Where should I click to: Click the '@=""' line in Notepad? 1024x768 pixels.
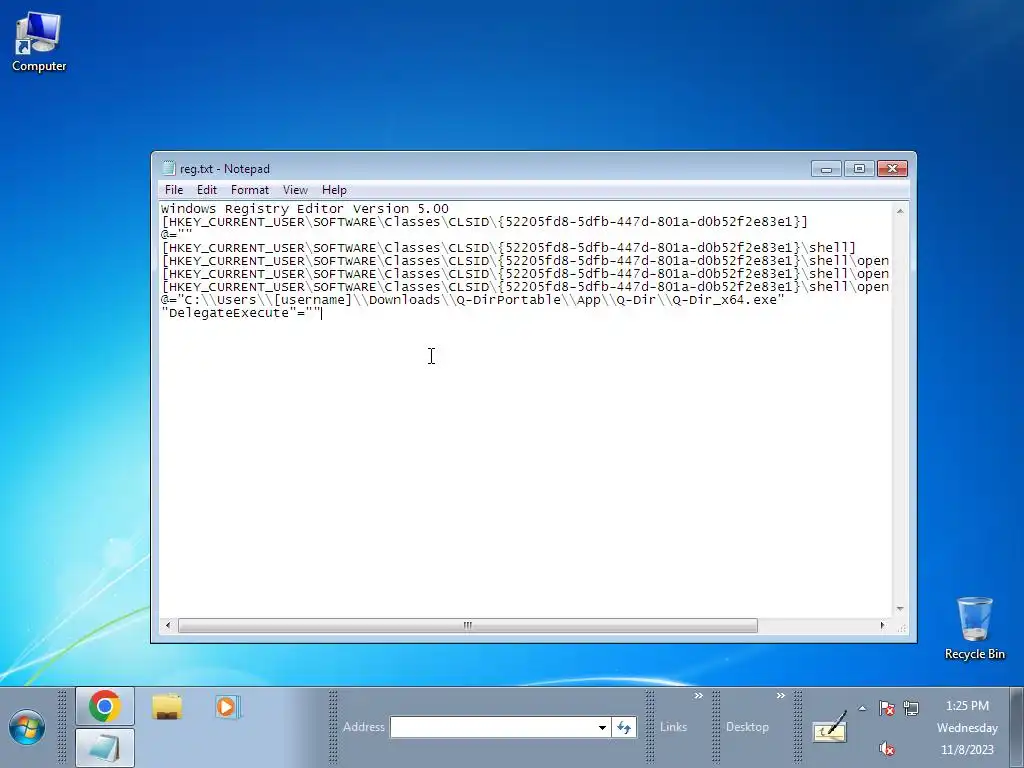pyautogui.click(x=177, y=234)
